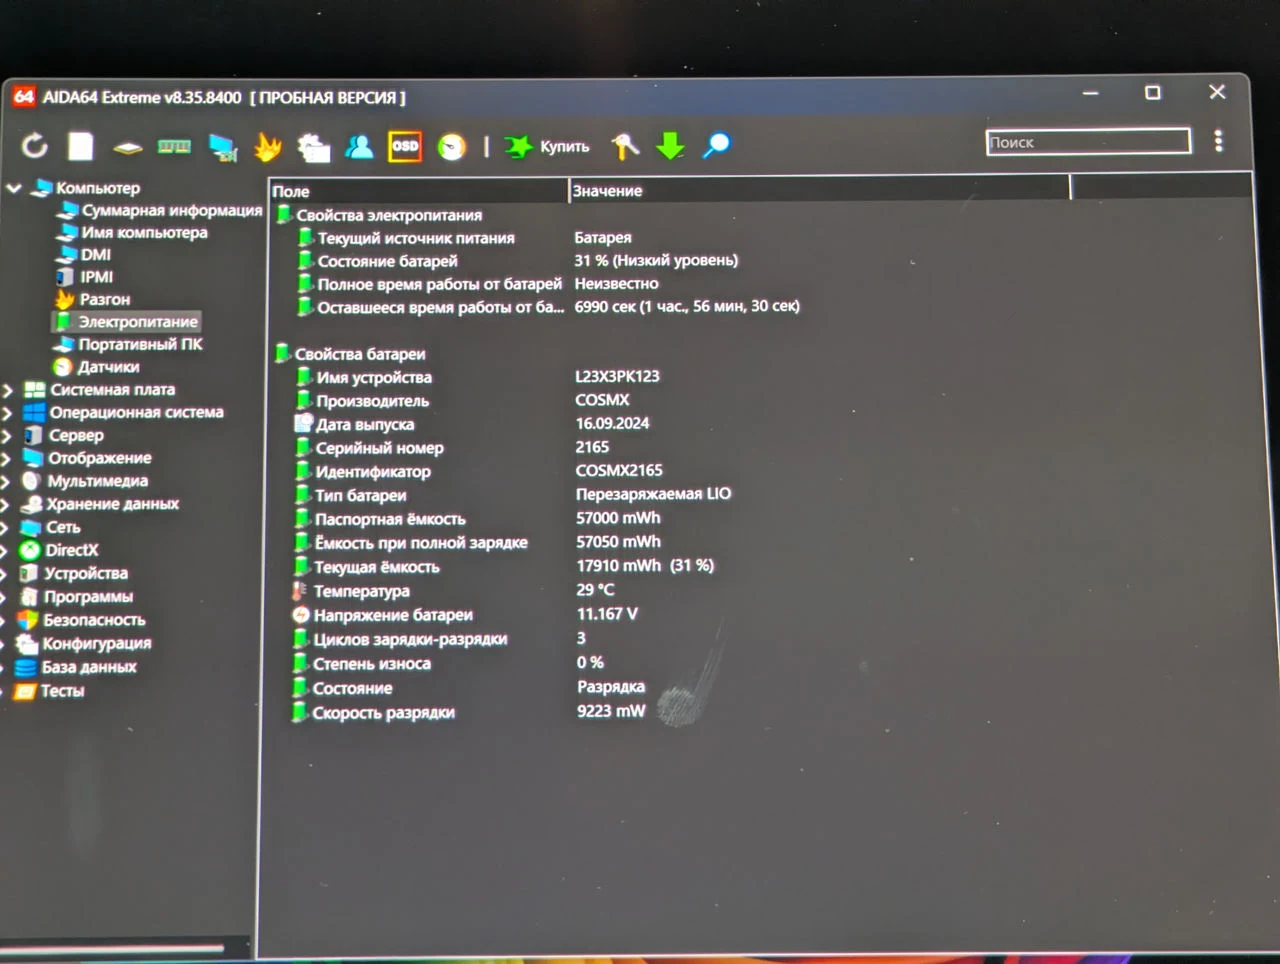1280x964 pixels.
Task: Click the green memory module toolbar icon
Action: click(x=174, y=147)
